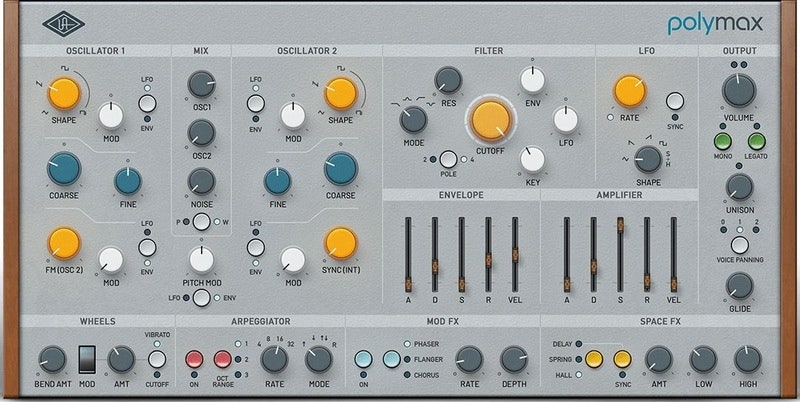Enable the green MONO button
Screen dimensions: 800x402
[x=721, y=142]
